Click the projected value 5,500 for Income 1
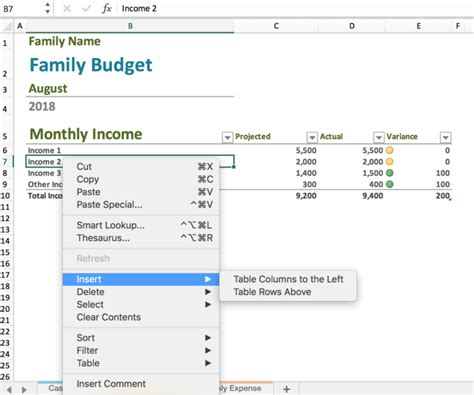Image resolution: width=474 pixels, height=395 pixels. tap(276, 150)
